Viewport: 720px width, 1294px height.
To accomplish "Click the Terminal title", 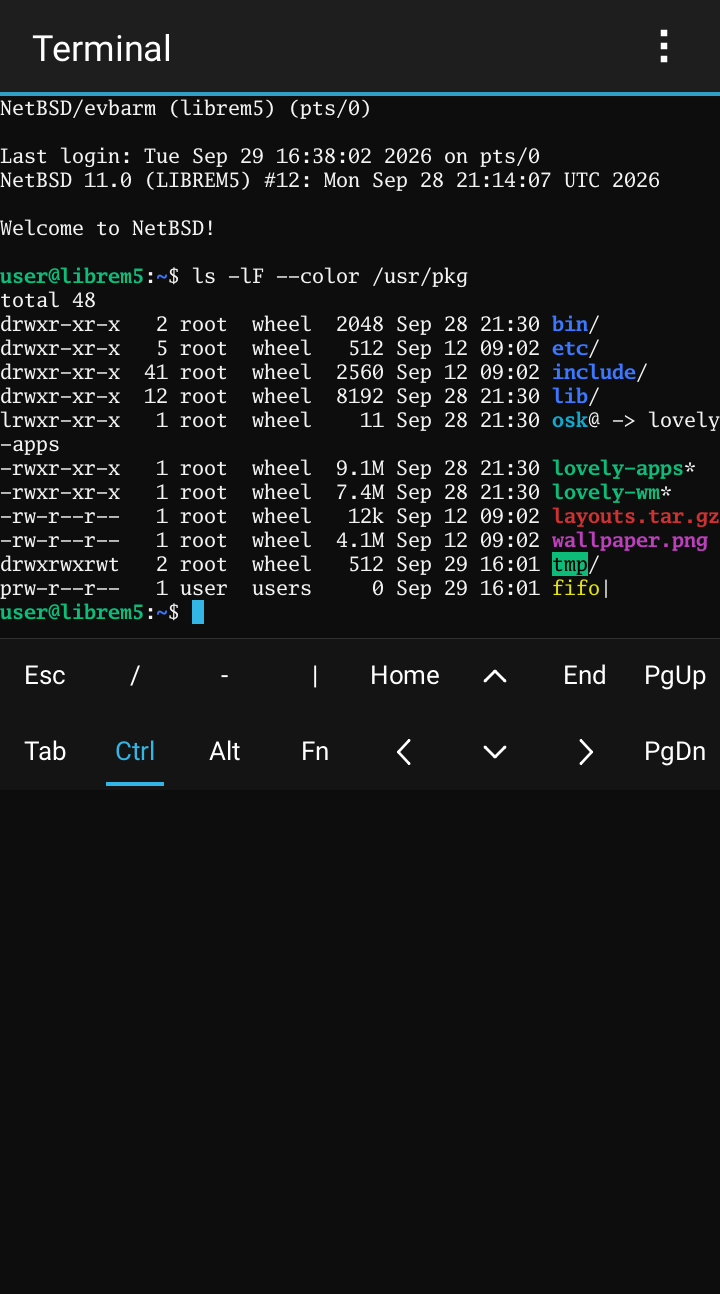I will 102,48.
